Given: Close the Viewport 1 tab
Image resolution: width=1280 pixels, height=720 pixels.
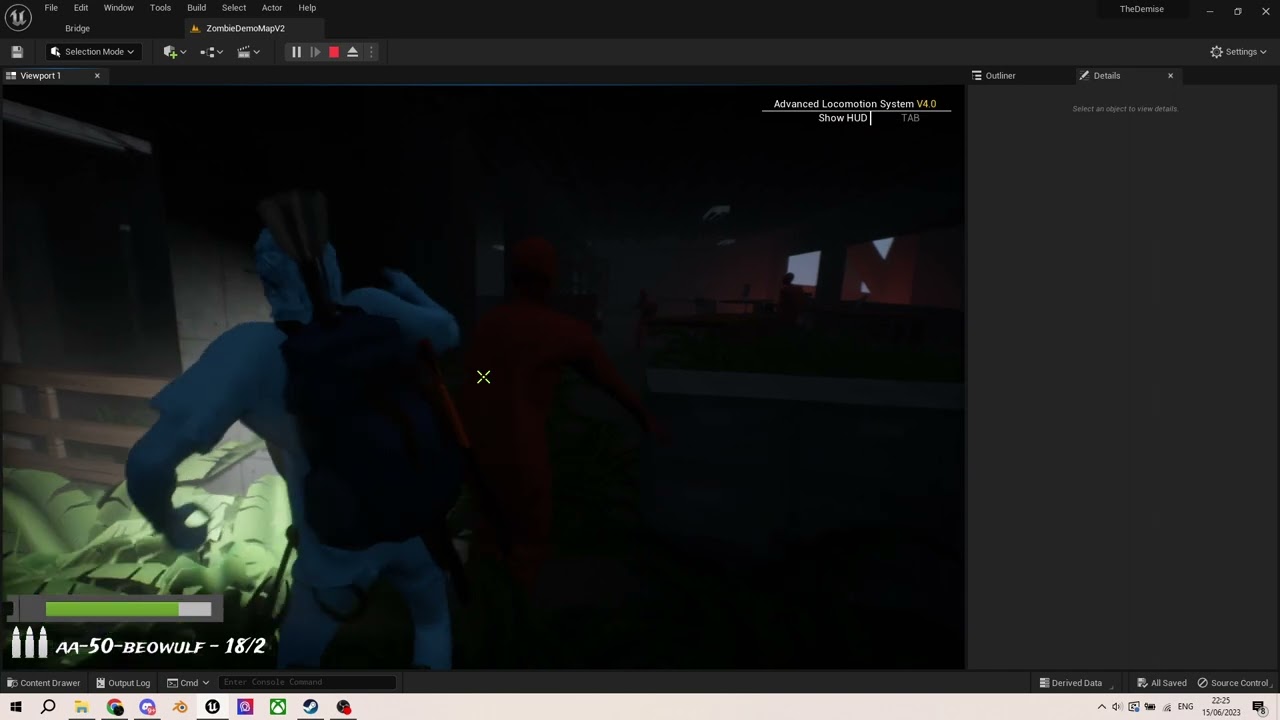Looking at the screenshot, I should [x=97, y=76].
